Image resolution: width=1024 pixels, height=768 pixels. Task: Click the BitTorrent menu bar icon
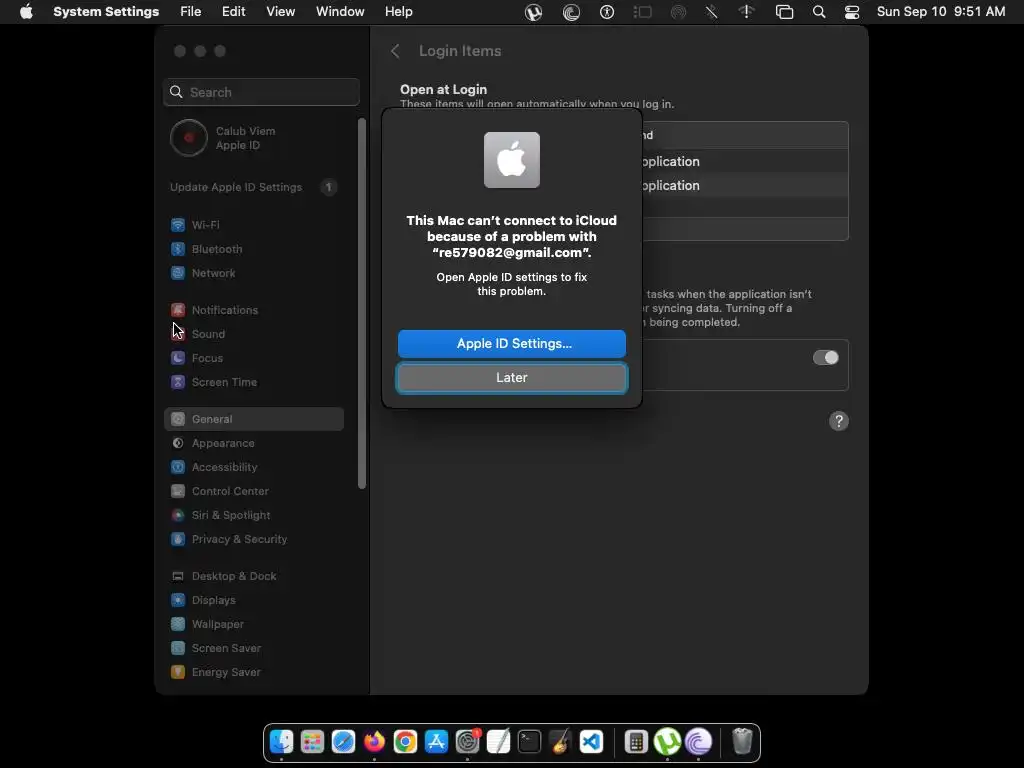tap(571, 12)
